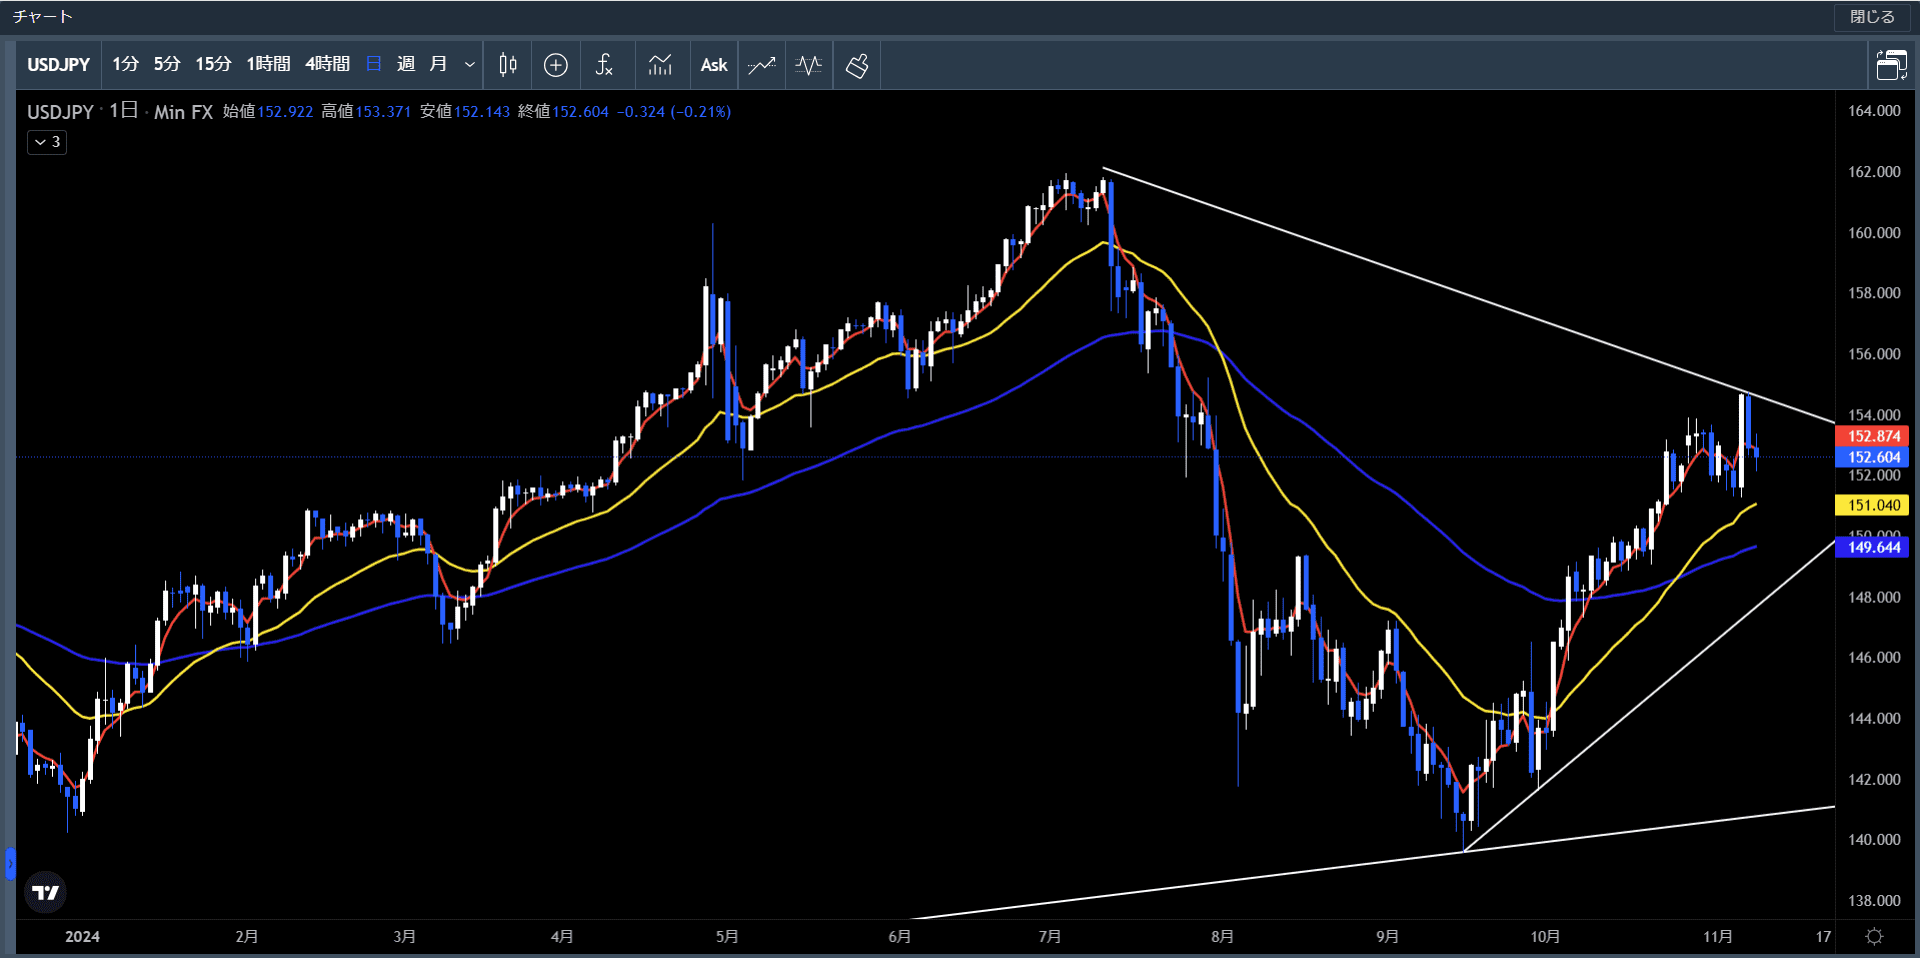Click the USDJPY symbol button

[x=59, y=64]
